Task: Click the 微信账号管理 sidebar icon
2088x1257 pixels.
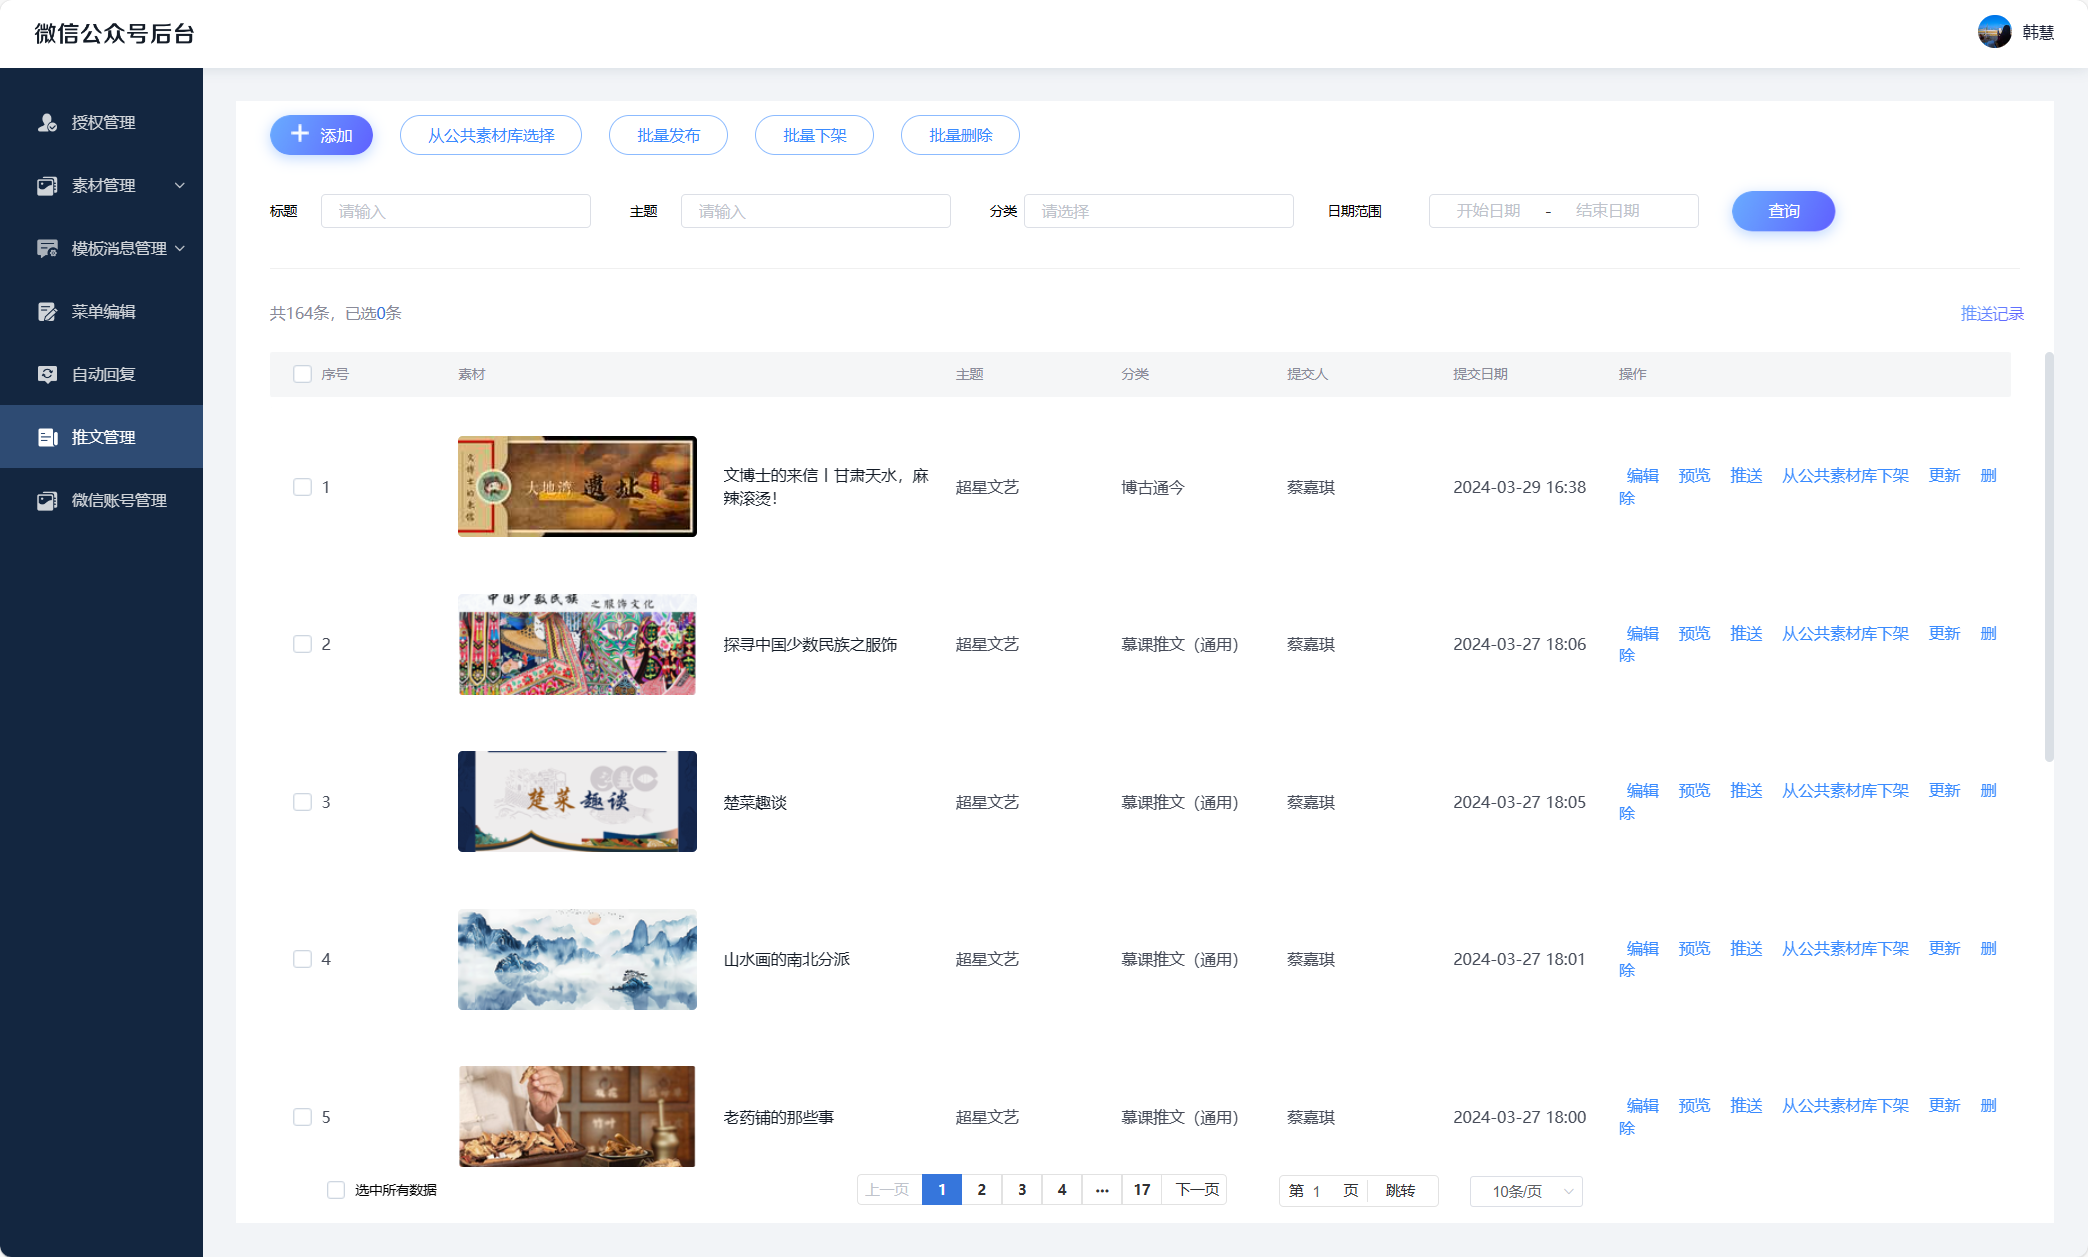Action: pos(47,501)
